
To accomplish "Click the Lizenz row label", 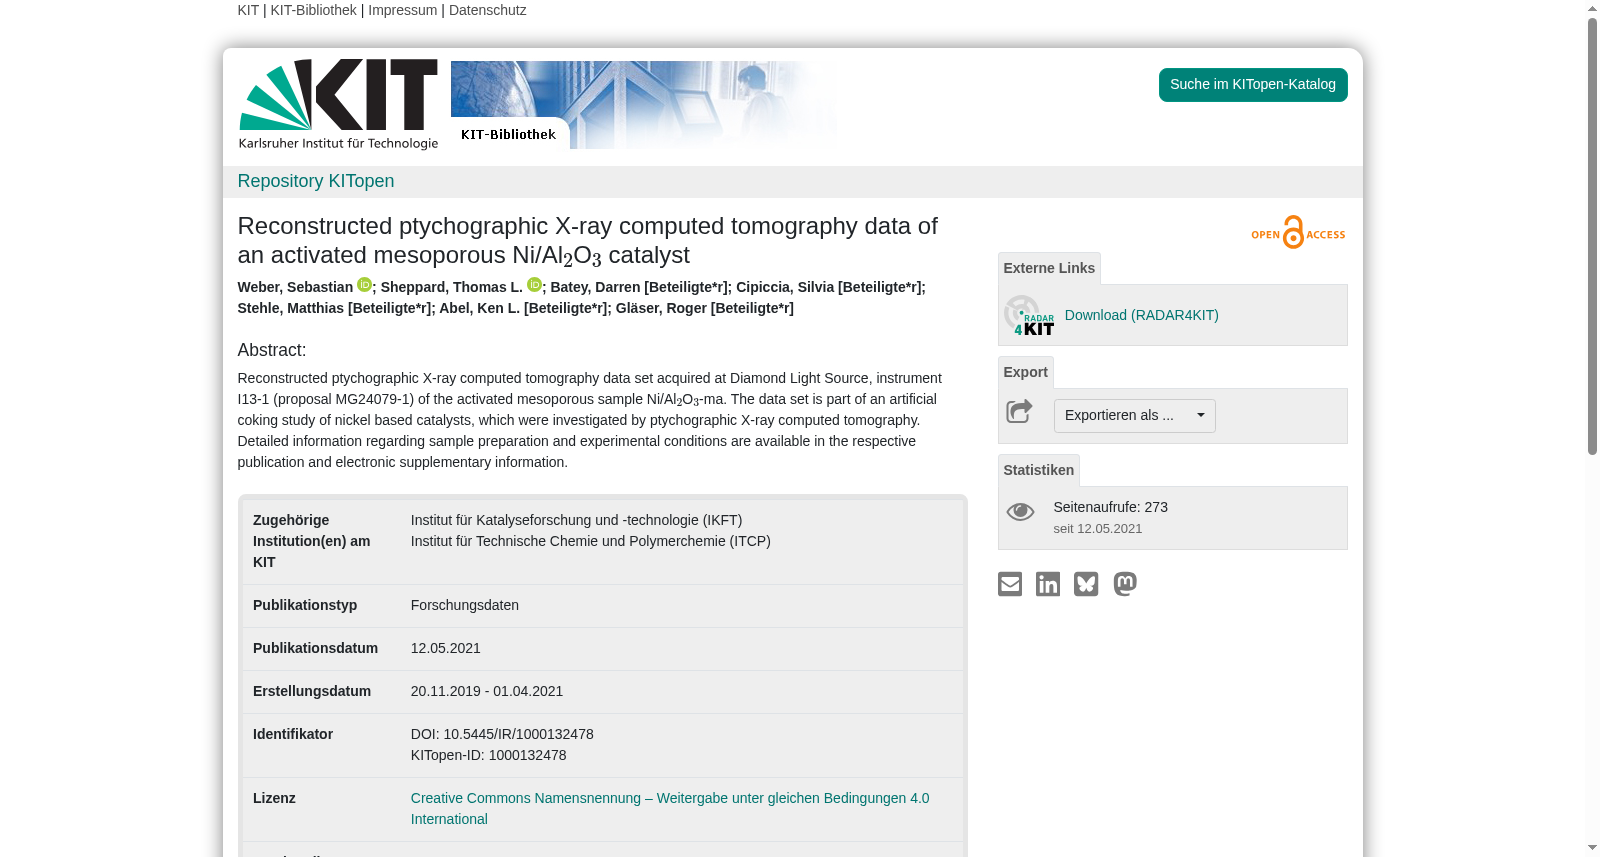I will pos(275,798).
